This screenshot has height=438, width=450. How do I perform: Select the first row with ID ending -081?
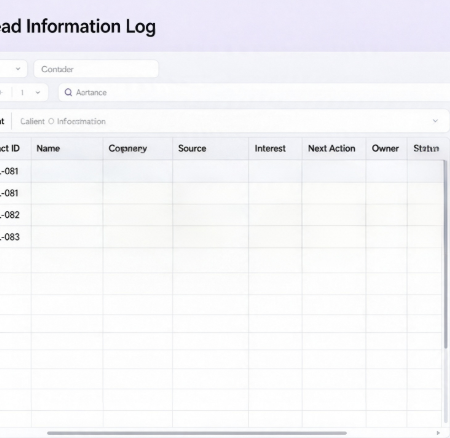[222, 171]
